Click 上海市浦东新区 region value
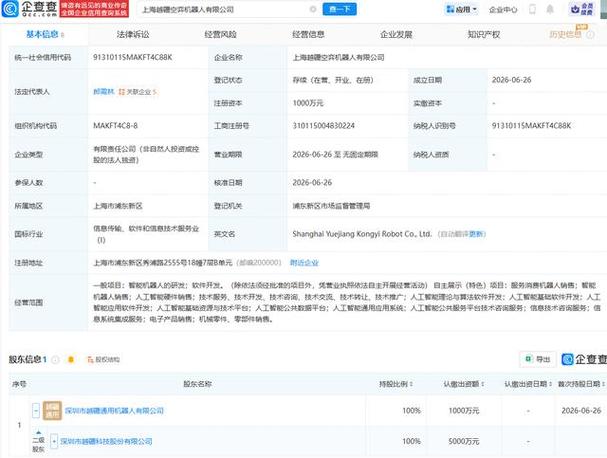607x458 pixels. pyautogui.click(x=118, y=206)
